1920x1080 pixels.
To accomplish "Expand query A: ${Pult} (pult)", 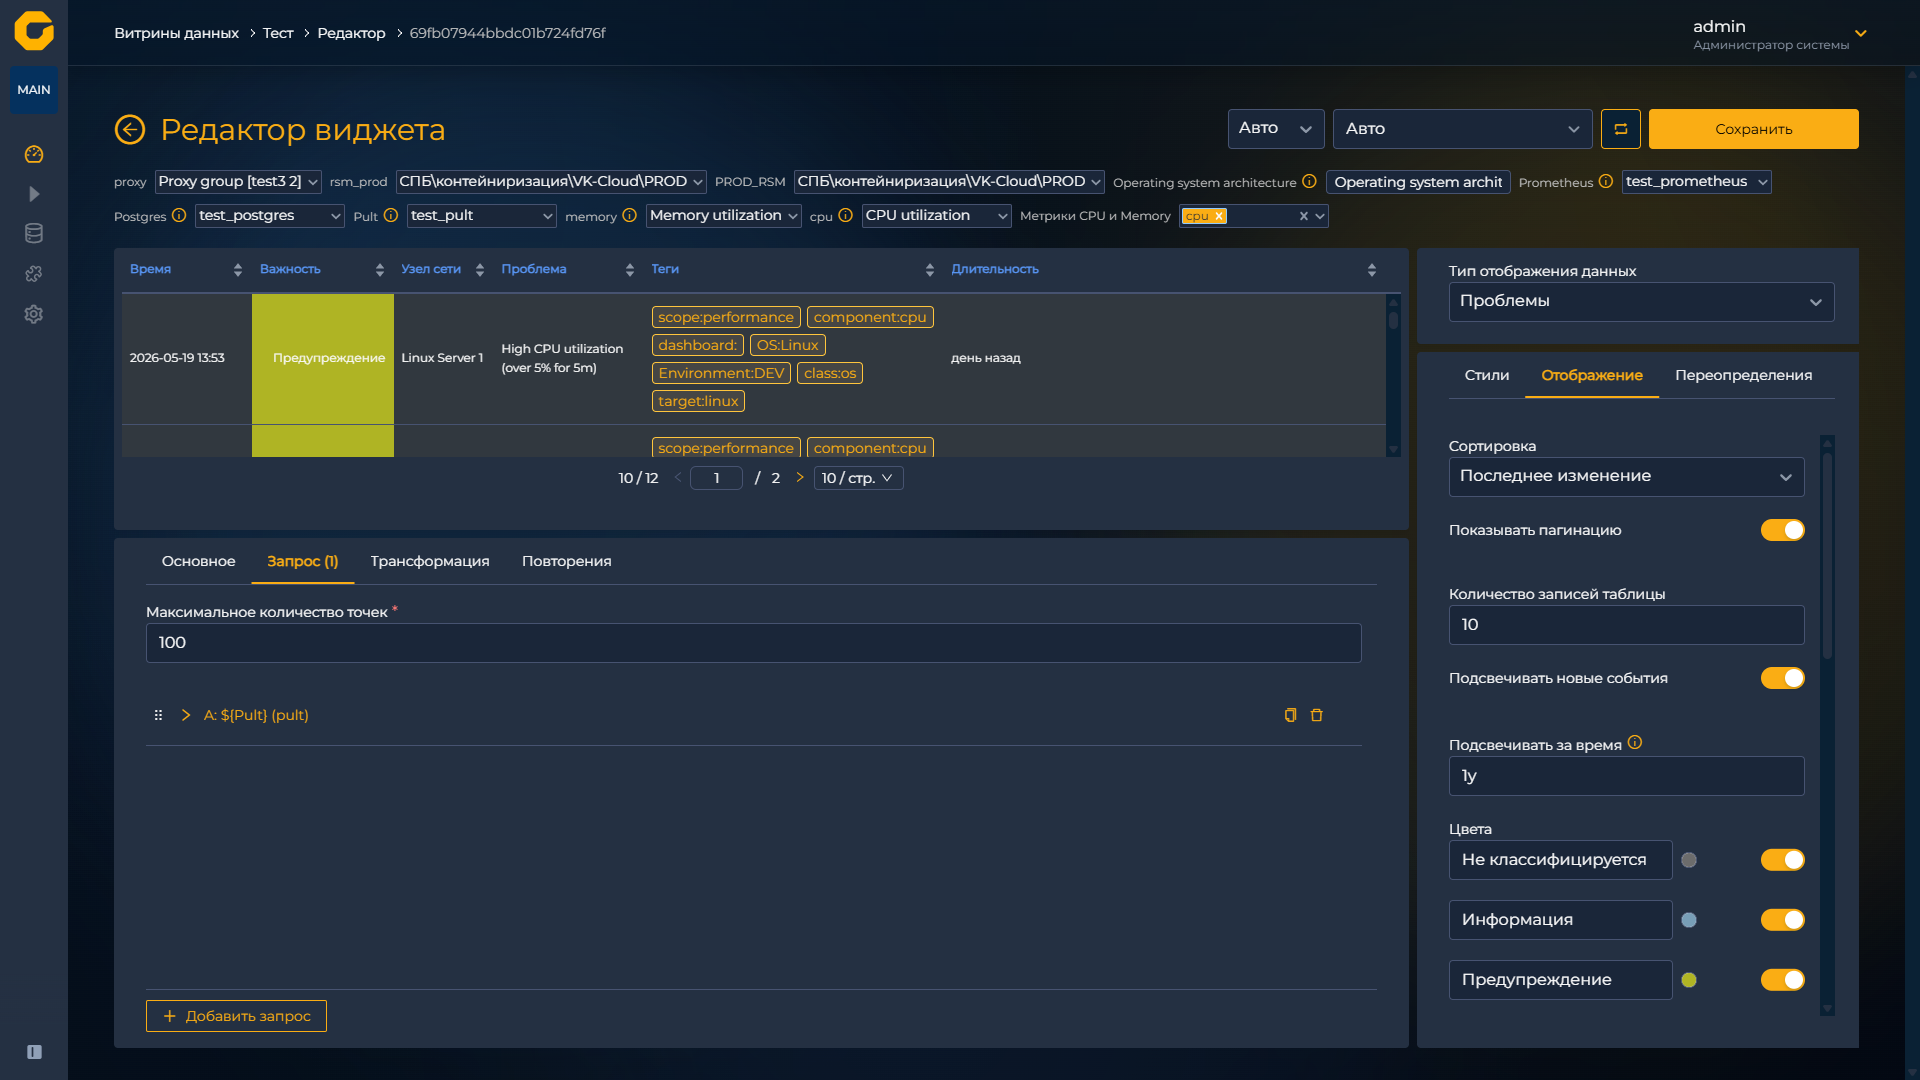I will pyautogui.click(x=186, y=715).
